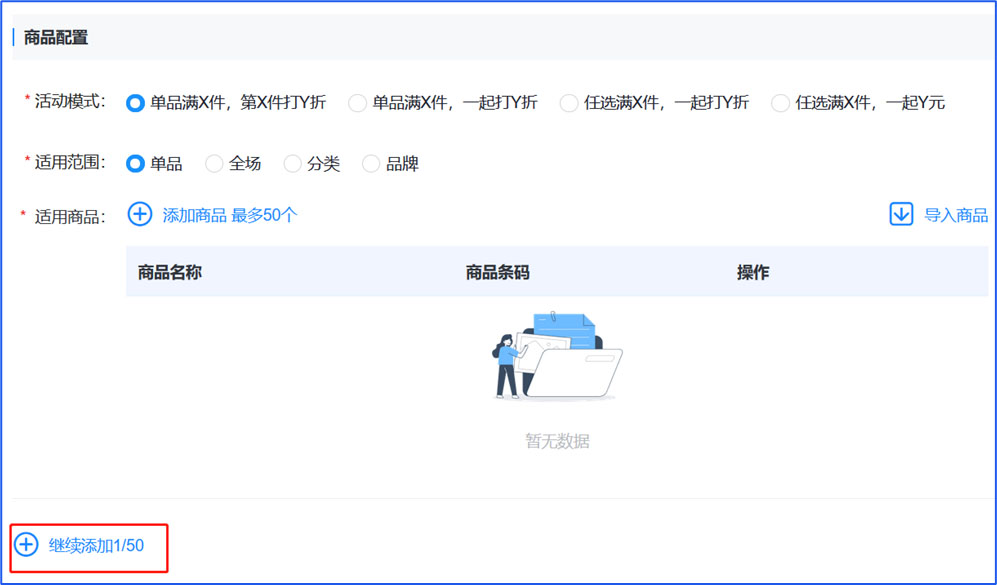Image resolution: width=997 pixels, height=585 pixels.
Task: Click the 适用范围 field label
Action: click(x=70, y=162)
